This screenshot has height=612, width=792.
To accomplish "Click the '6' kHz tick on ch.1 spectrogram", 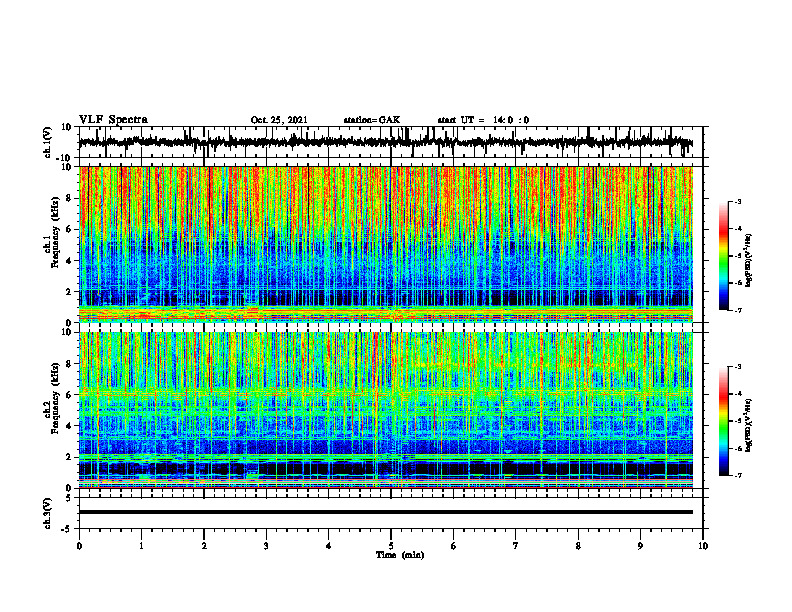I will click(x=70, y=229).
